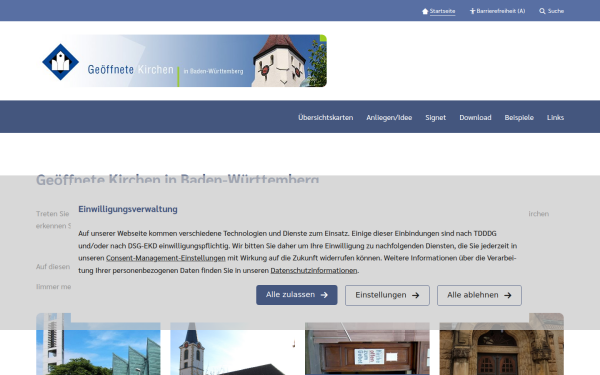Screen dimensions: 600x375
Task: Open the Startseite link
Action: 442,11
